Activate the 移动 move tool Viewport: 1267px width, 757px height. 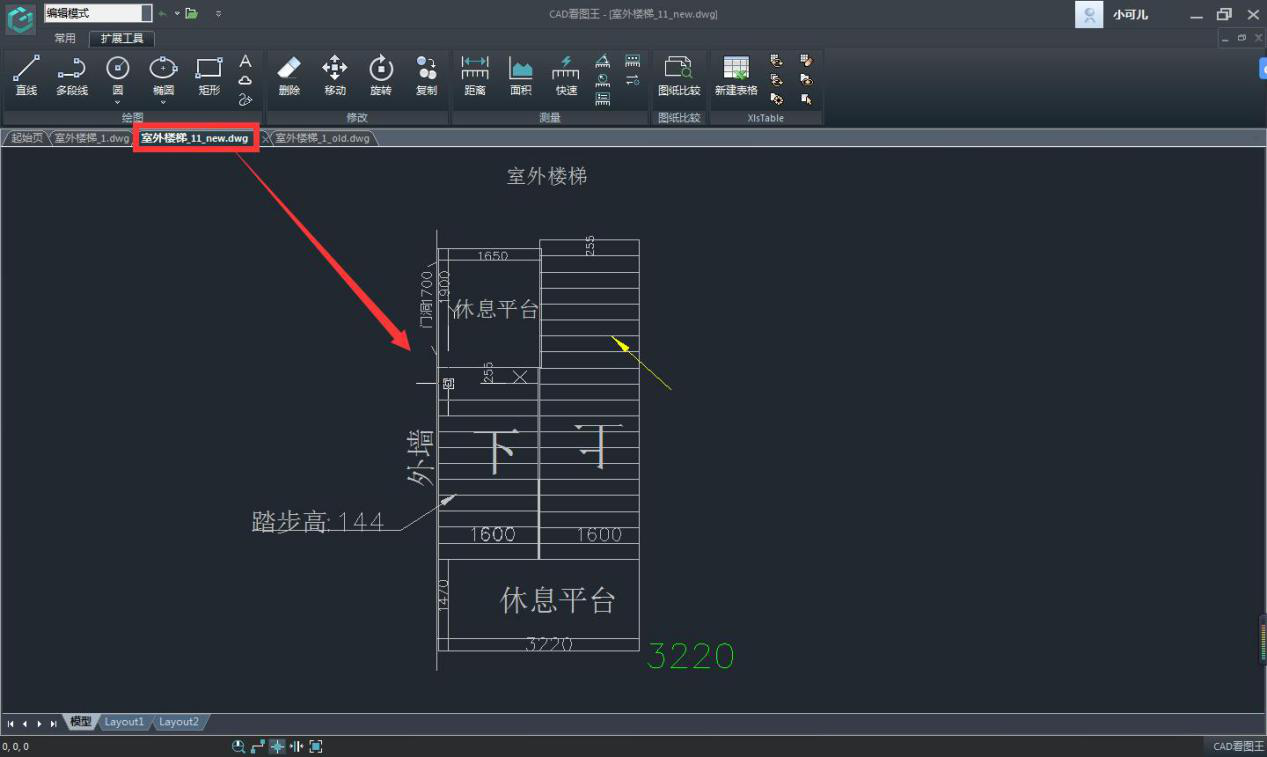334,75
